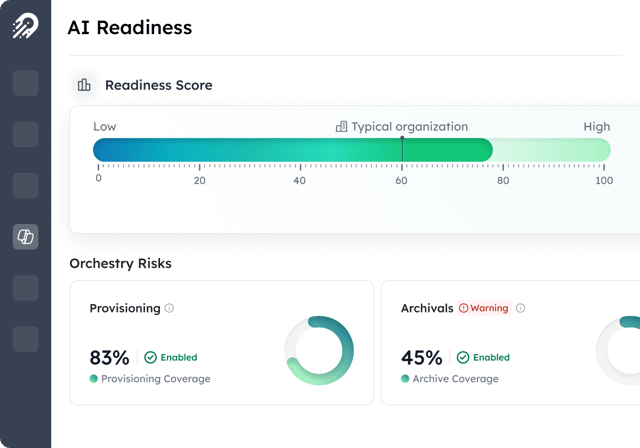This screenshot has height=448, width=640.
Task: Select the first sidebar item below the logo
Action: coord(25,83)
